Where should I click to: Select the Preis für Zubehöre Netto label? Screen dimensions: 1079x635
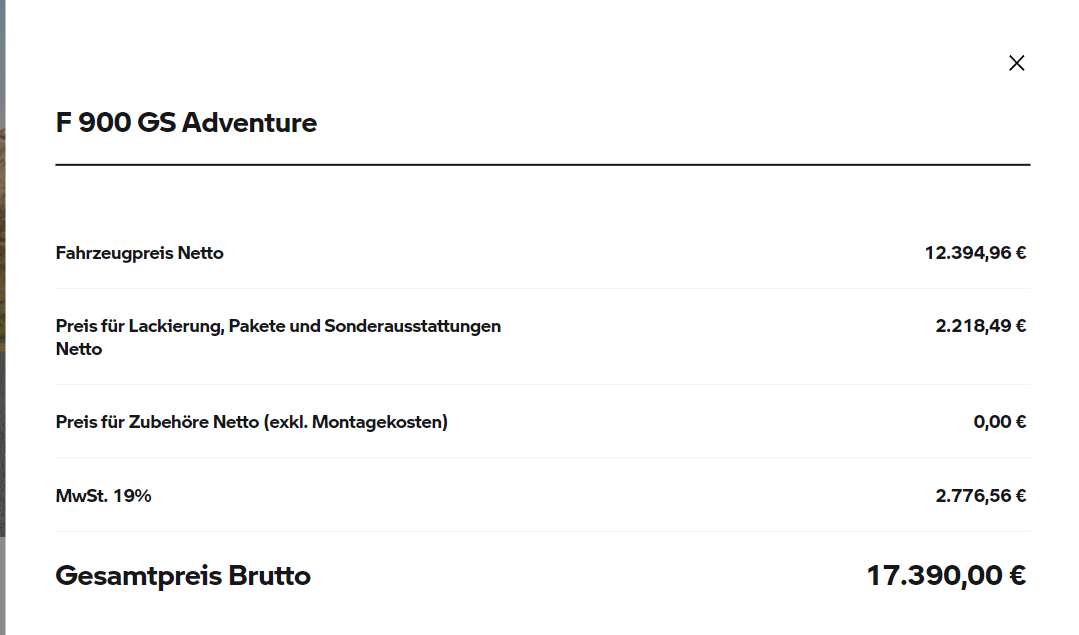click(x=158, y=422)
